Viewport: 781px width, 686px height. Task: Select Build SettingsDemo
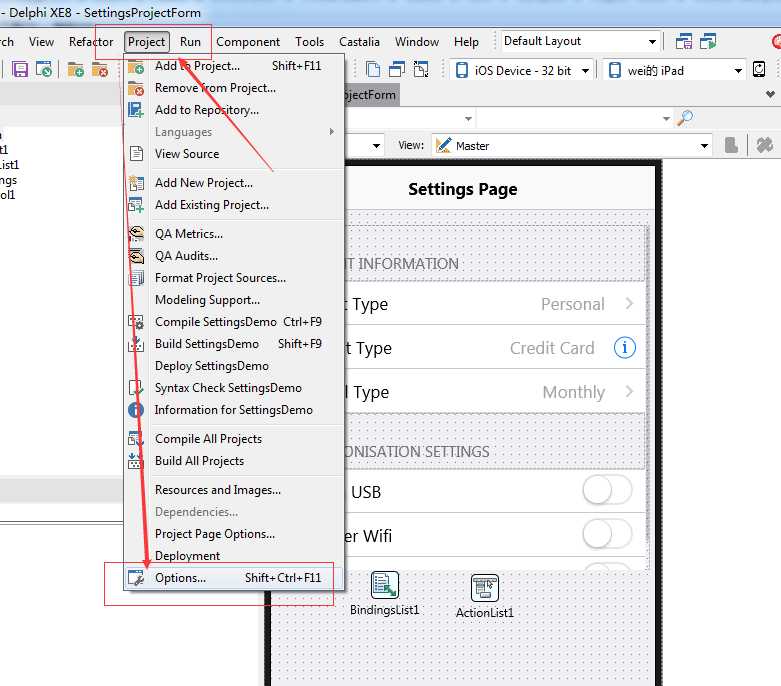[234, 344]
